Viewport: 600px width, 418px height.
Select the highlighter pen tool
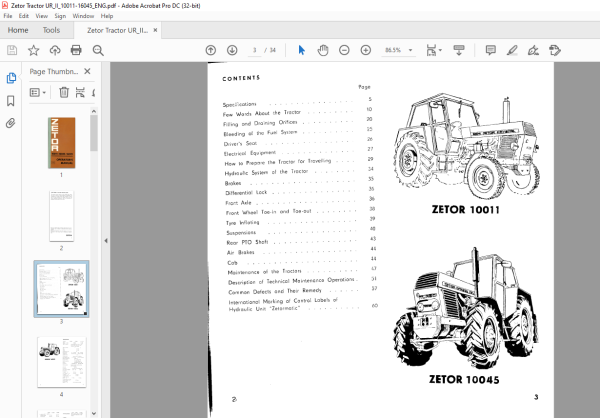click(x=512, y=50)
